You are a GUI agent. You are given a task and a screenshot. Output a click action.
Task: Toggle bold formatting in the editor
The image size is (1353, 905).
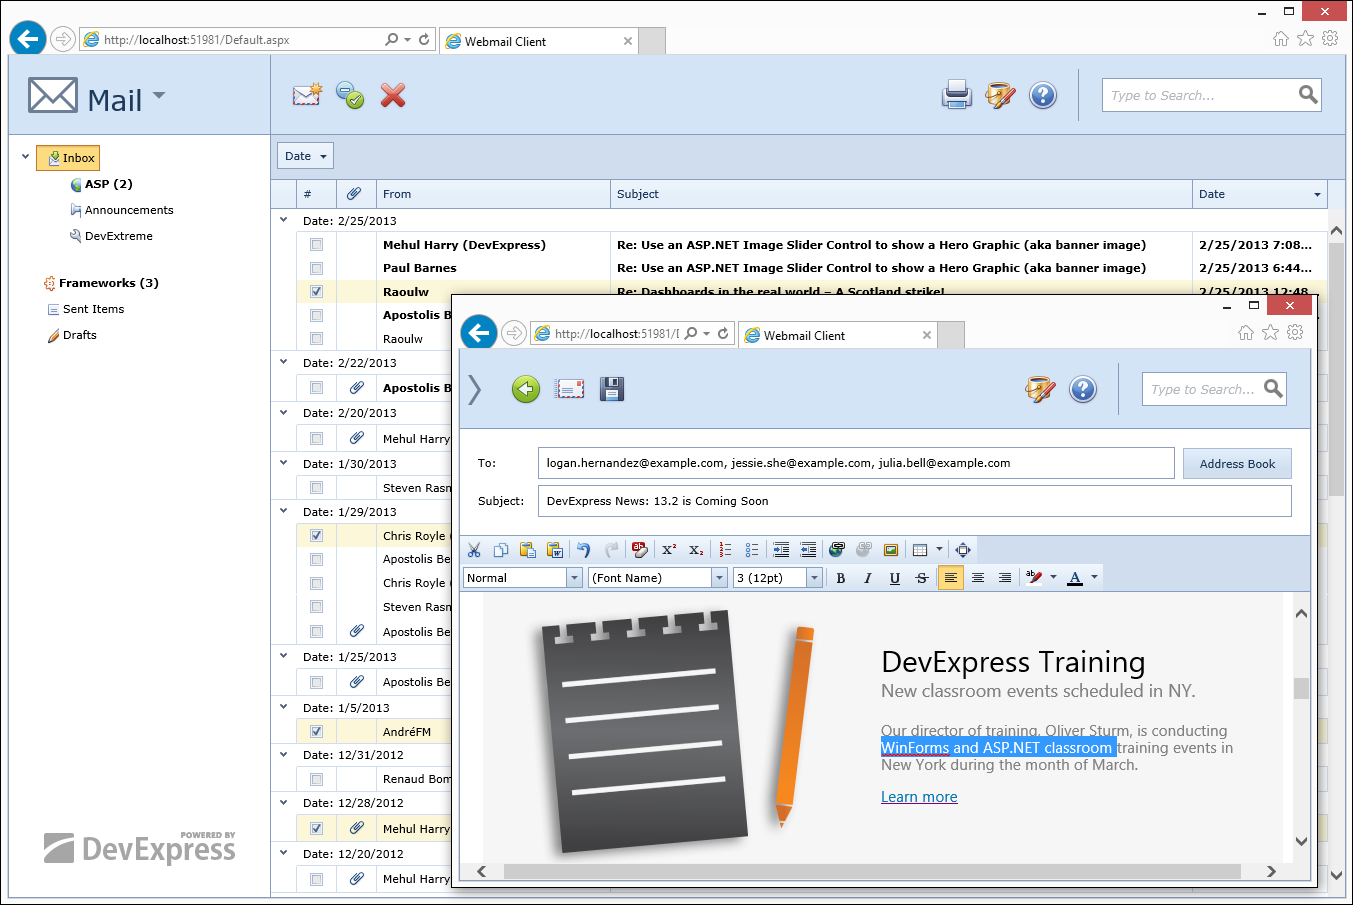click(x=841, y=578)
